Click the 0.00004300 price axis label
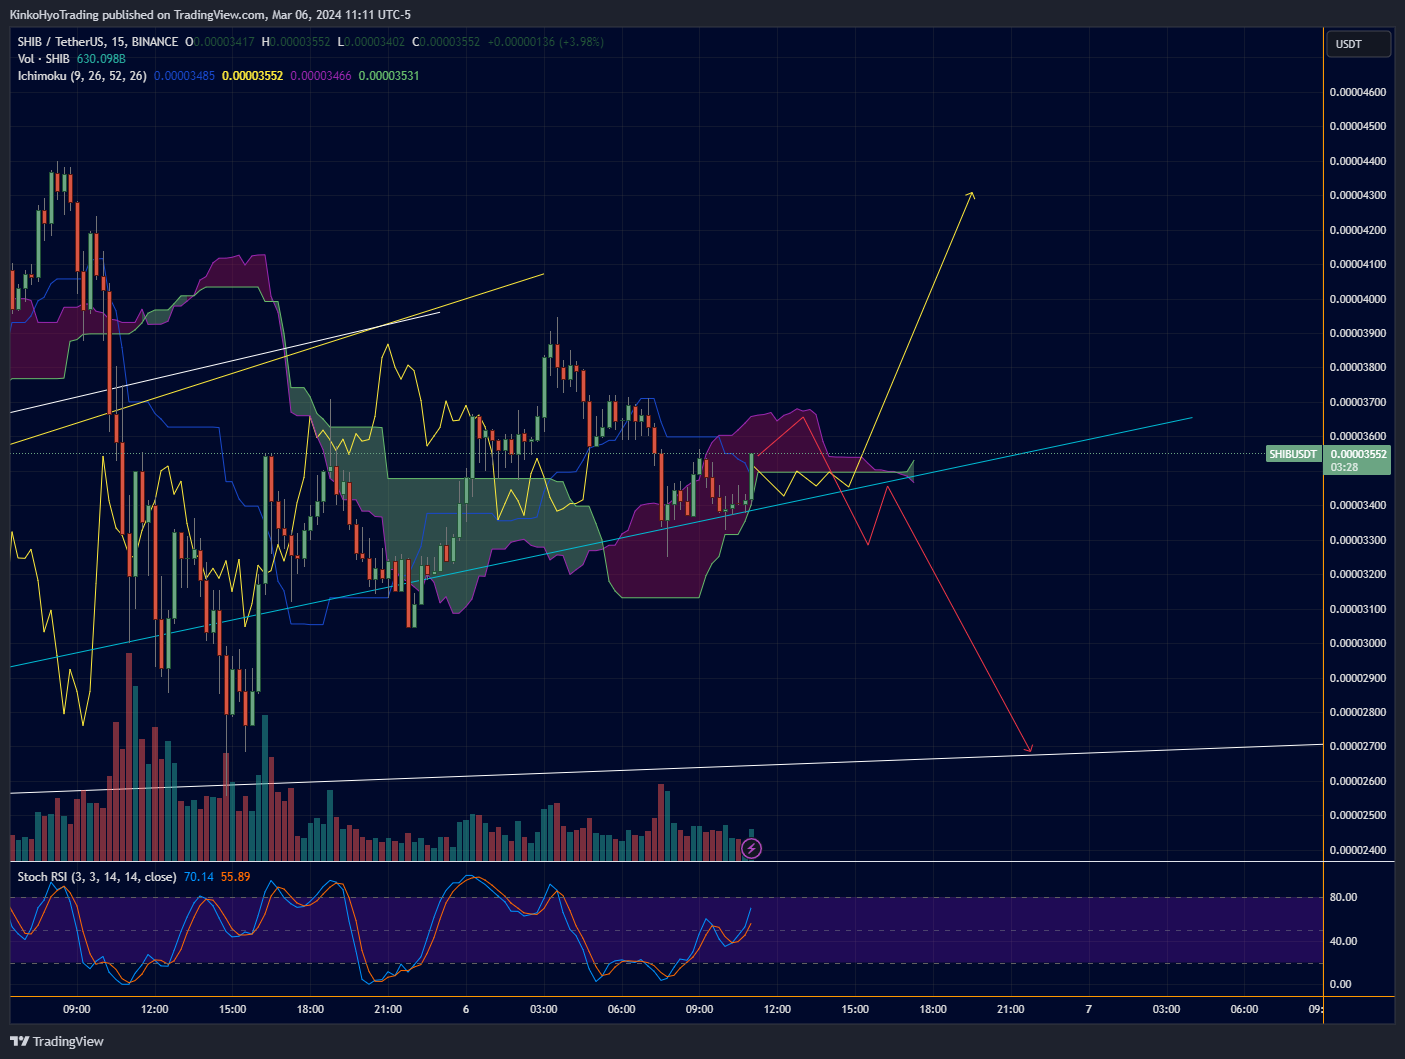Image resolution: width=1405 pixels, height=1059 pixels. [x=1358, y=195]
